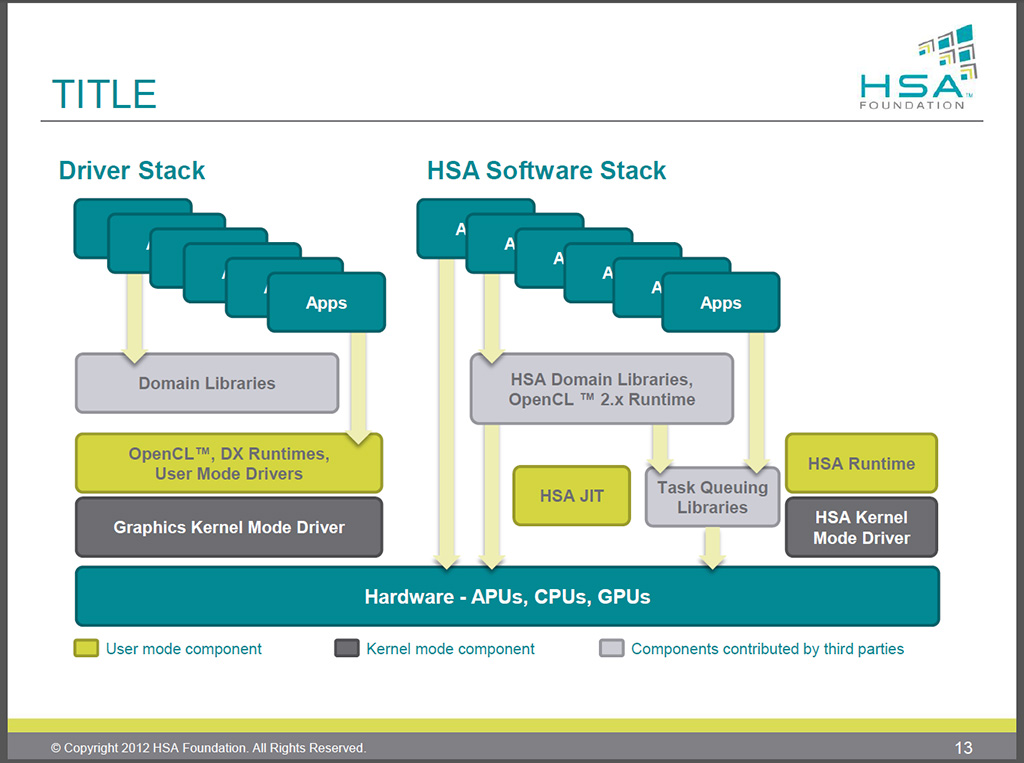The height and width of the screenshot is (763, 1024).
Task: Select the HSA Software Stack heading
Action: (x=546, y=170)
